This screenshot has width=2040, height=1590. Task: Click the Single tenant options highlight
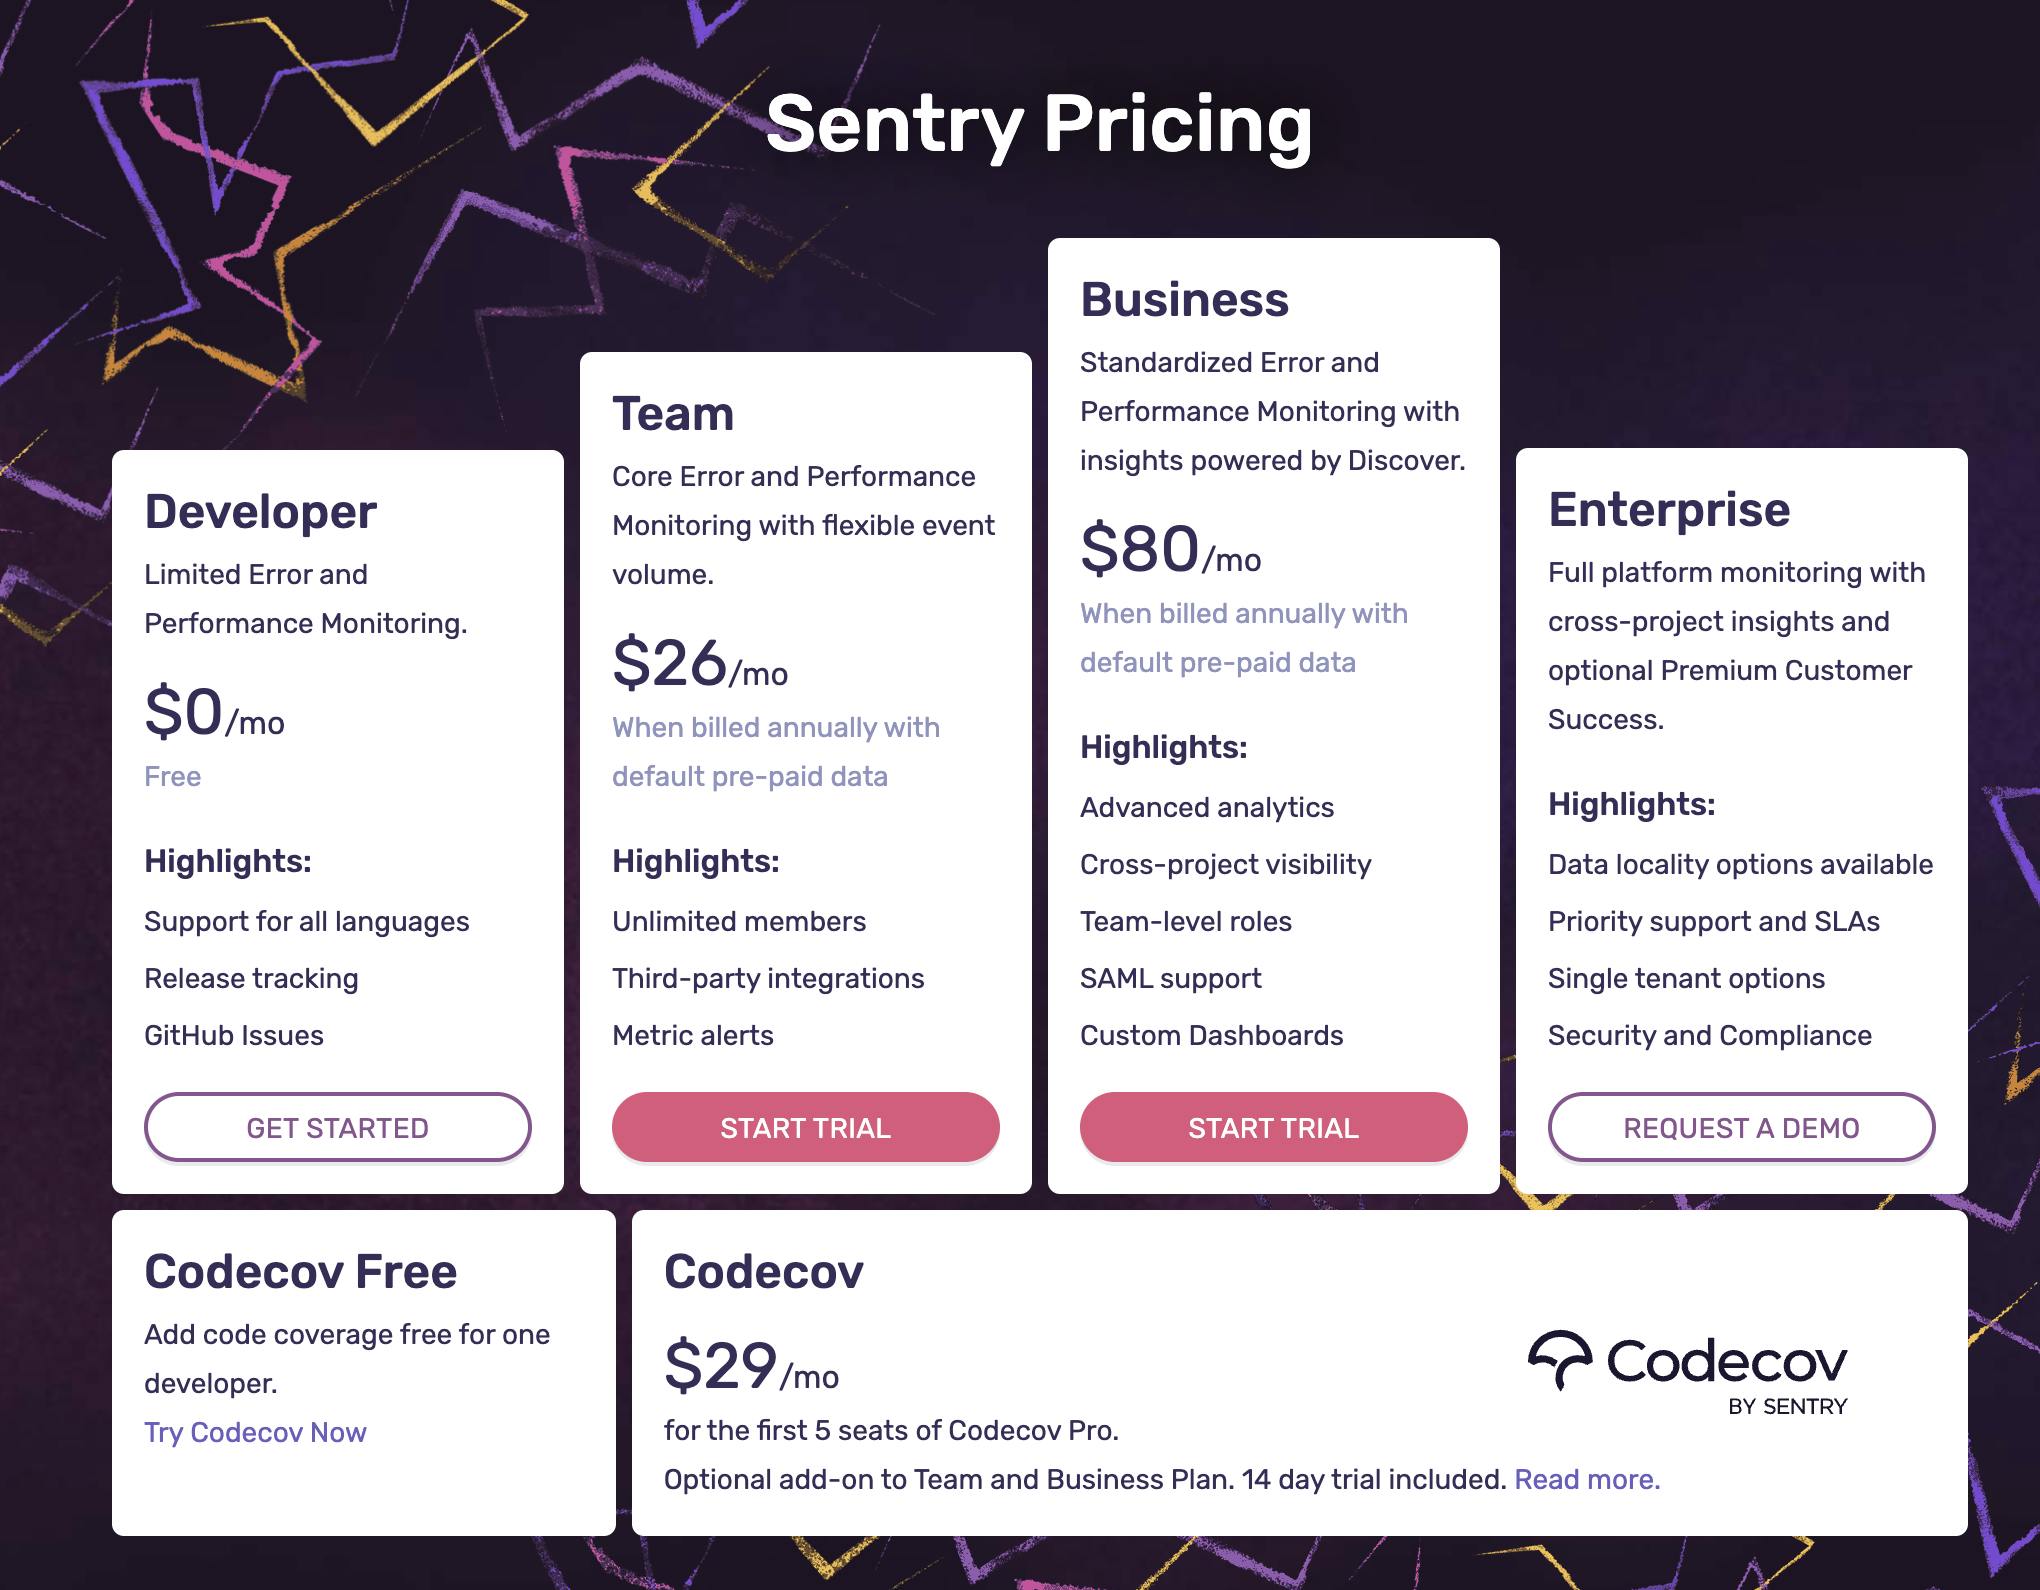pyautogui.click(x=1686, y=978)
